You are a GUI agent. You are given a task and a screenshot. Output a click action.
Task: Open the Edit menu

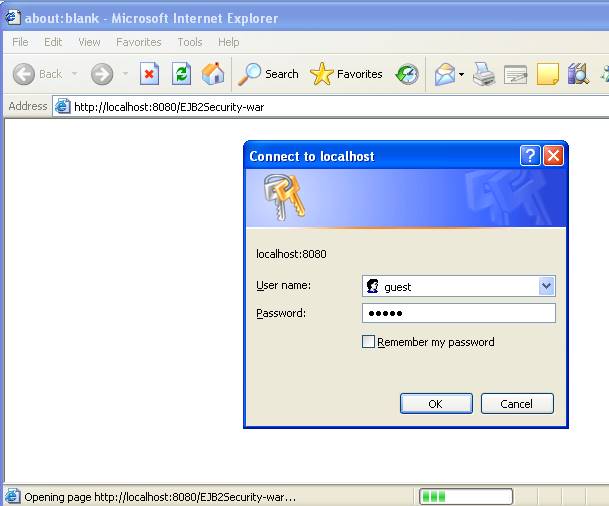click(53, 42)
